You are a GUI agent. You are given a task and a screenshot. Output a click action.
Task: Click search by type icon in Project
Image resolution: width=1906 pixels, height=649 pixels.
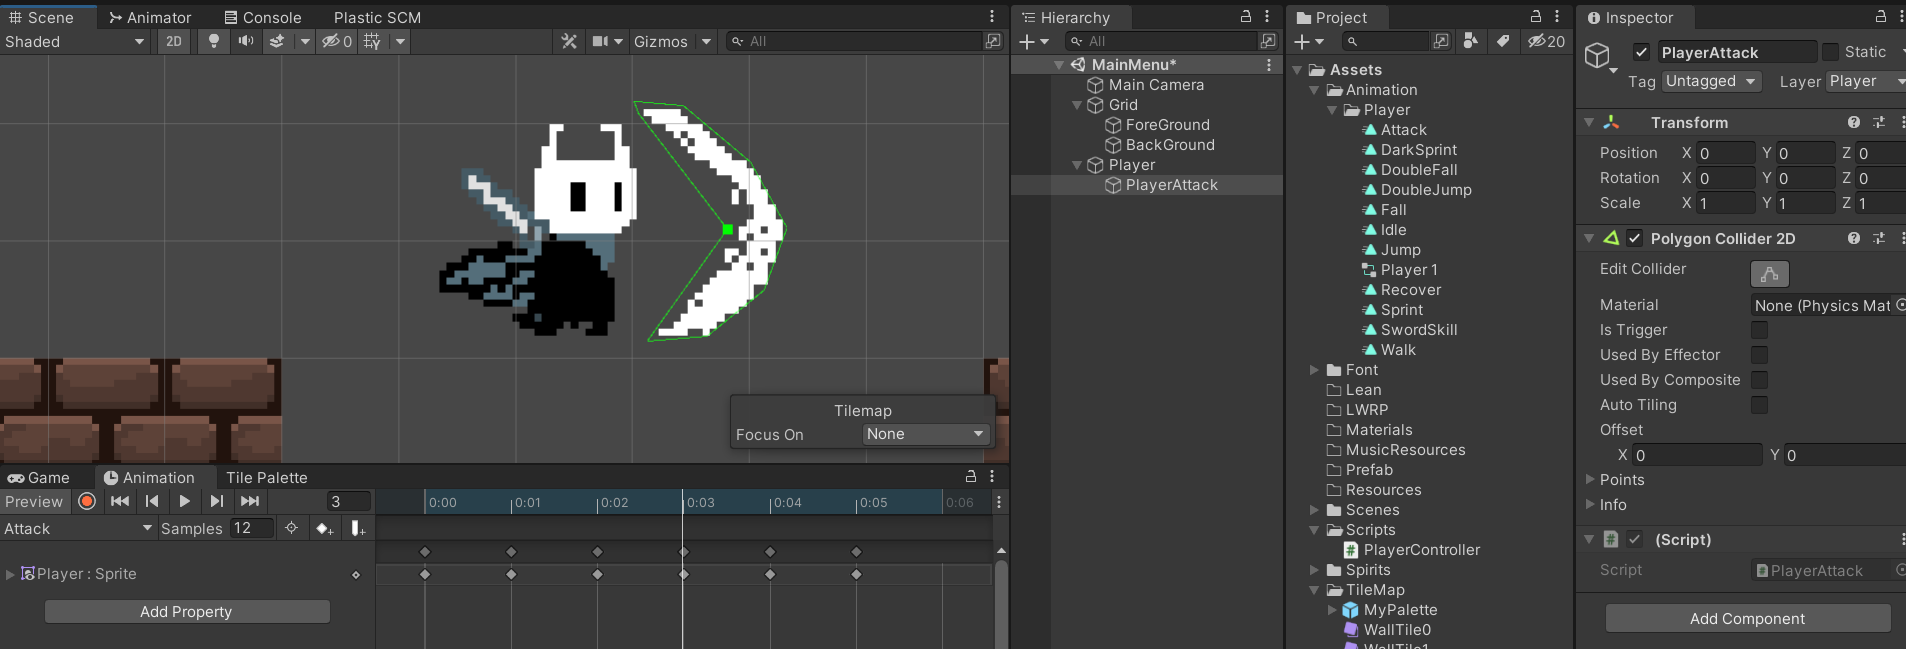[1470, 41]
